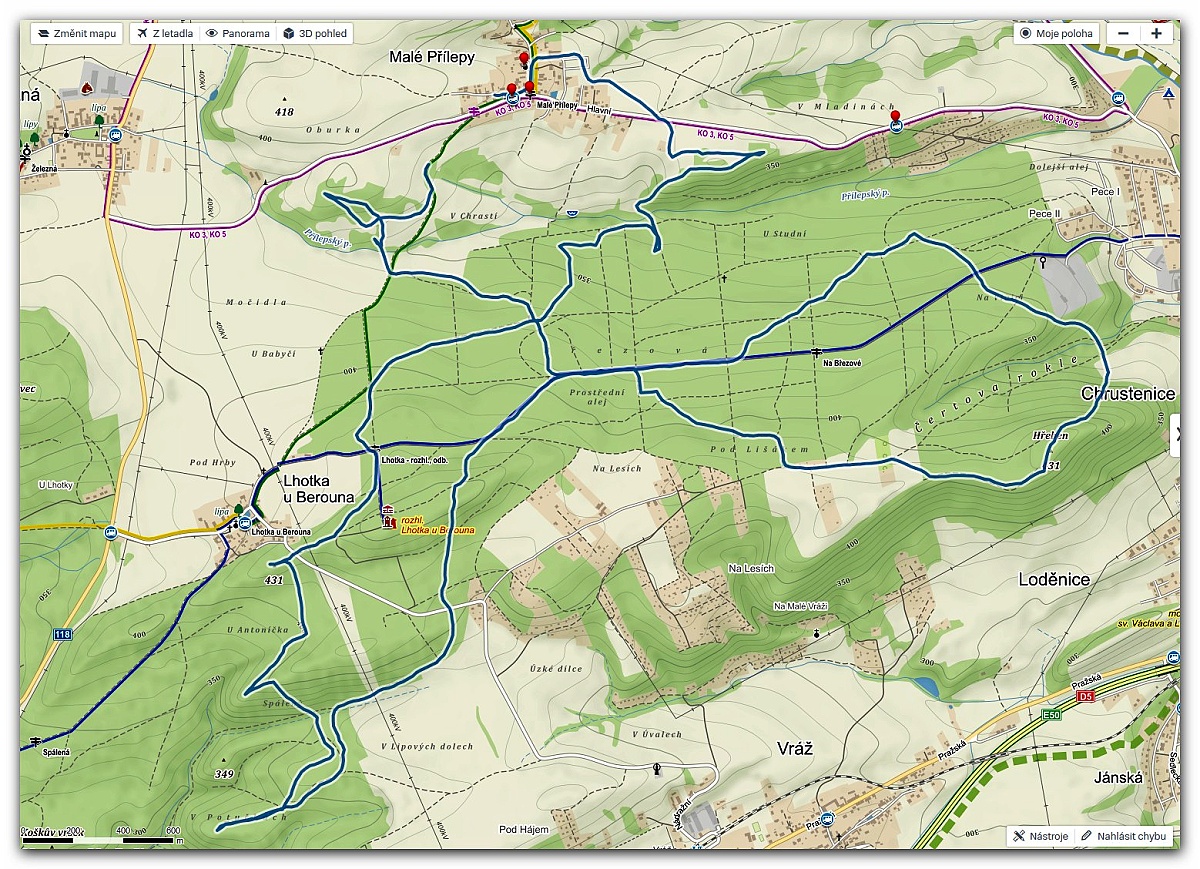Enable the 3D pohled view
This screenshot has height=869, width=1200.
(x=315, y=33)
